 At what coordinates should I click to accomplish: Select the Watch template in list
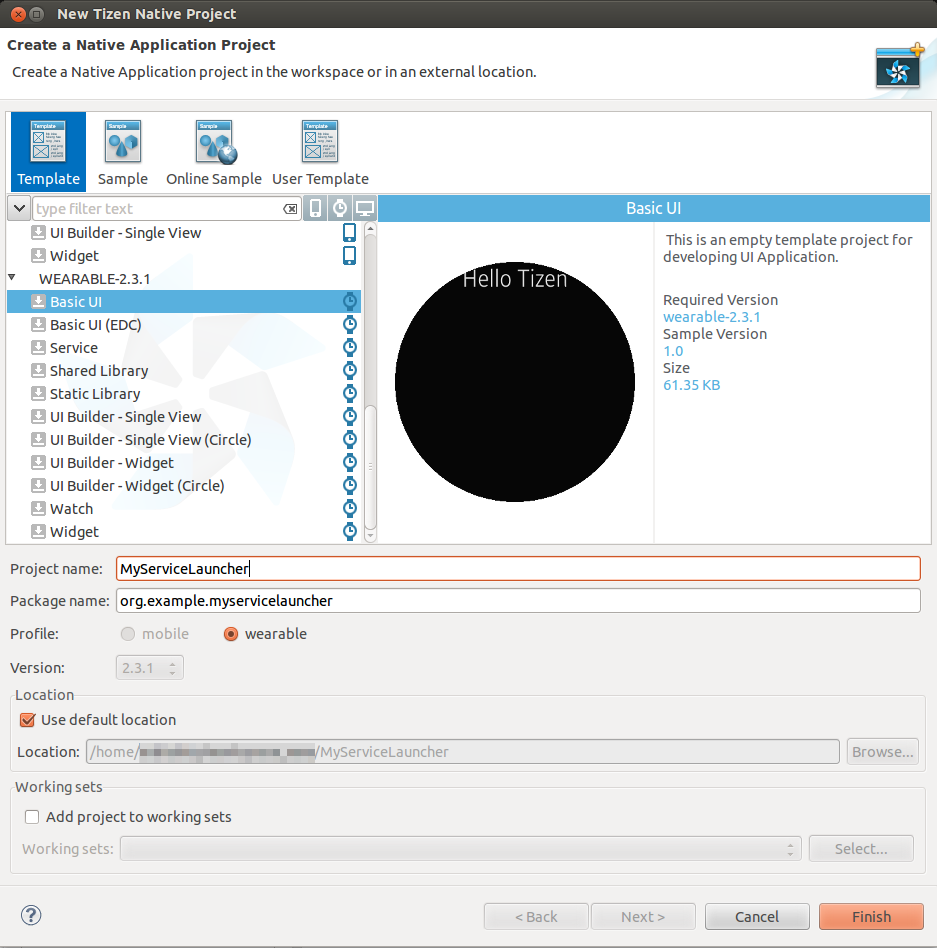[71, 509]
